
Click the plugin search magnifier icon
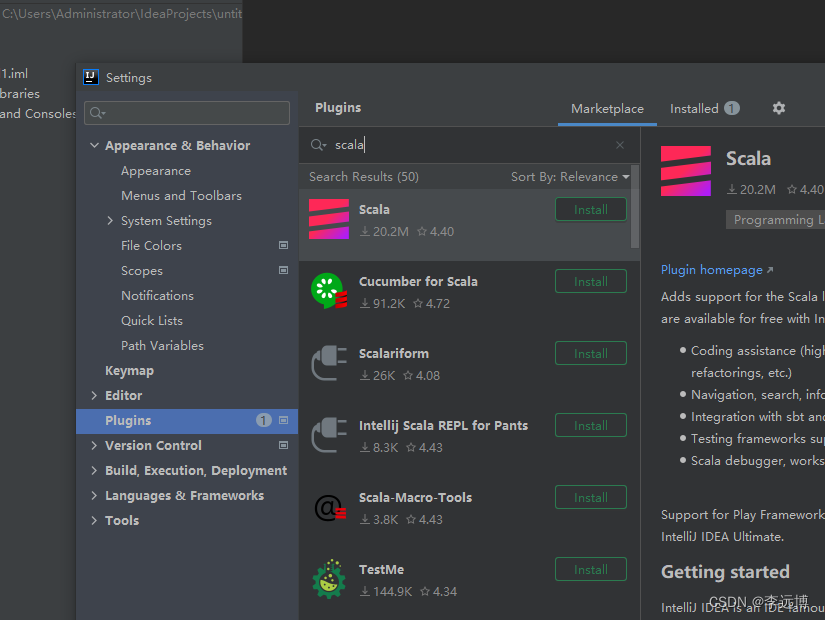click(x=318, y=145)
